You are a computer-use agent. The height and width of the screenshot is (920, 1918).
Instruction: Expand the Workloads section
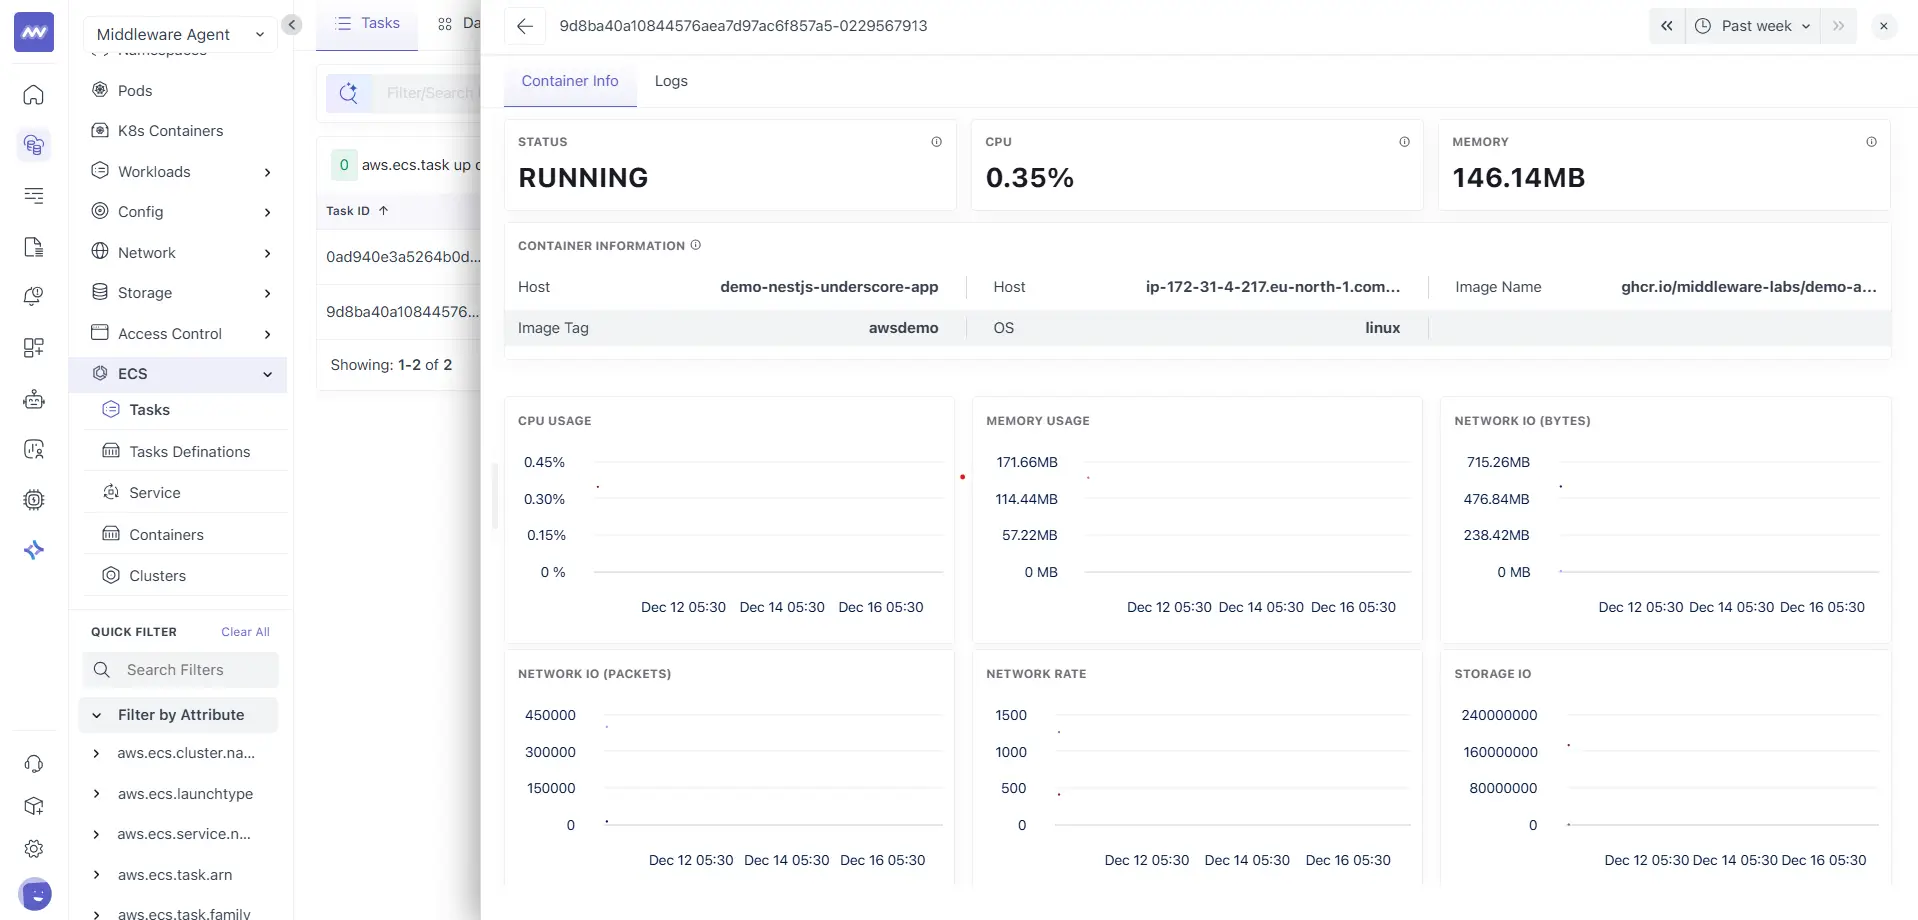(266, 172)
